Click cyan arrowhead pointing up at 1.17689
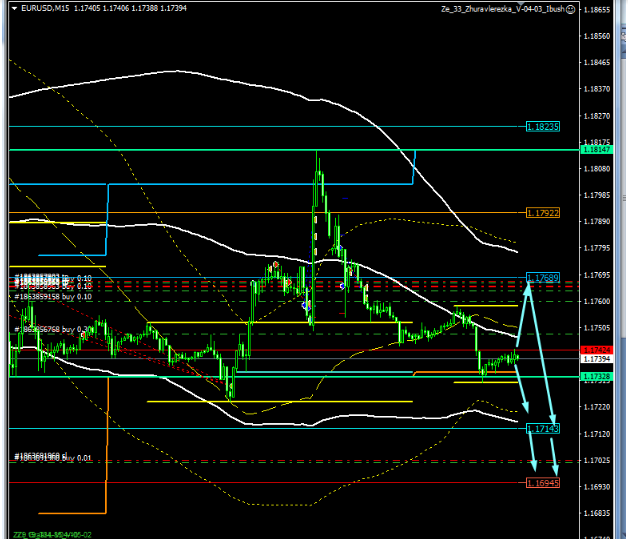The image size is (628, 542). [x=529, y=286]
